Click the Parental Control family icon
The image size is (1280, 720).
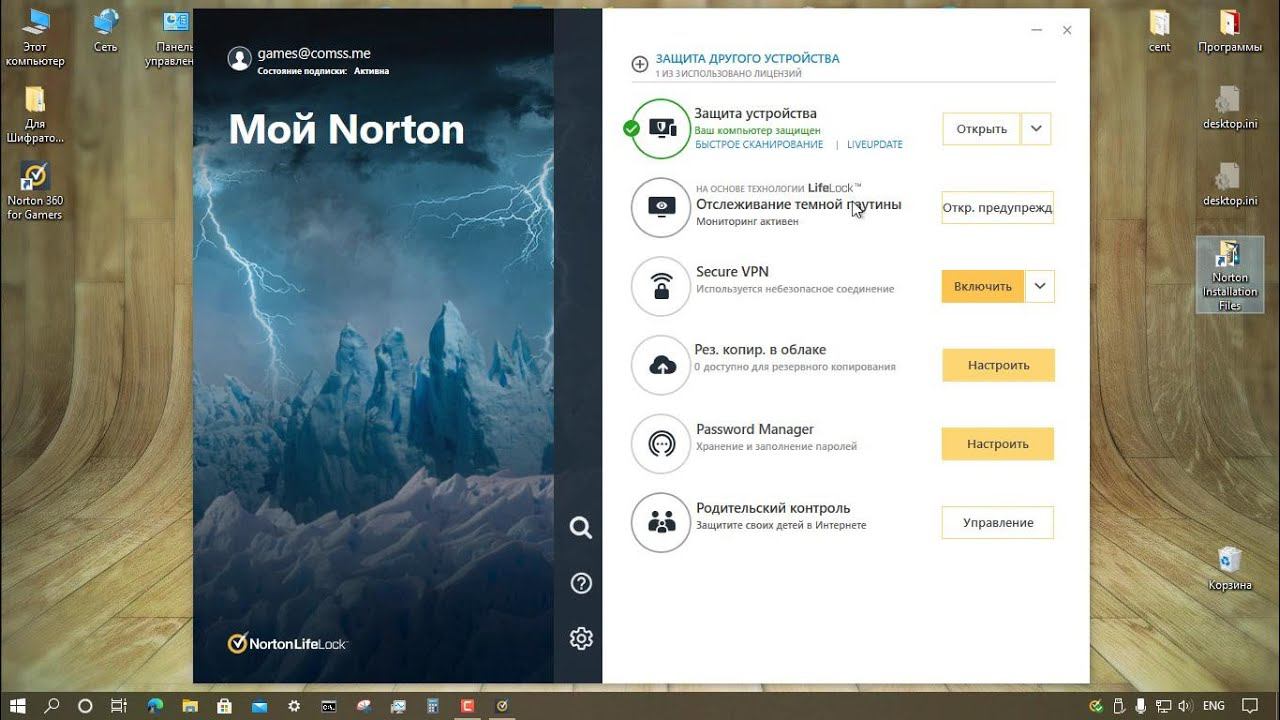[661, 522]
